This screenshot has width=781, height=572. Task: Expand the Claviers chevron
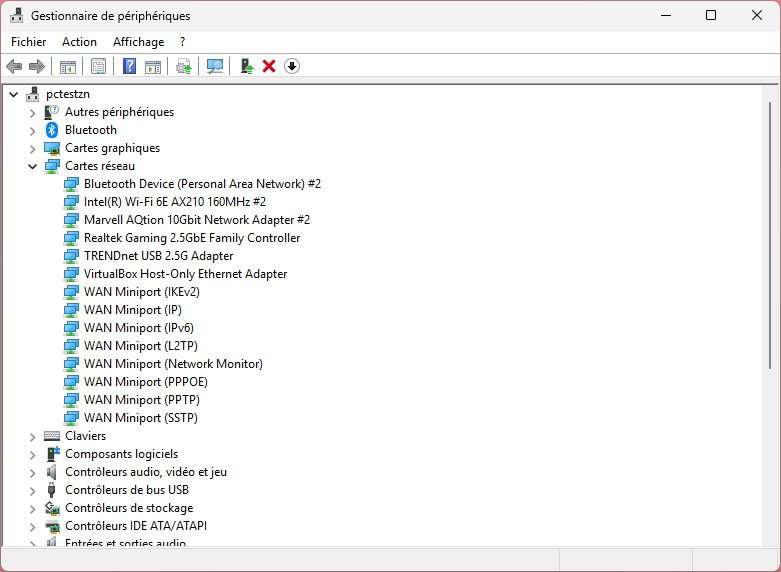click(33, 436)
